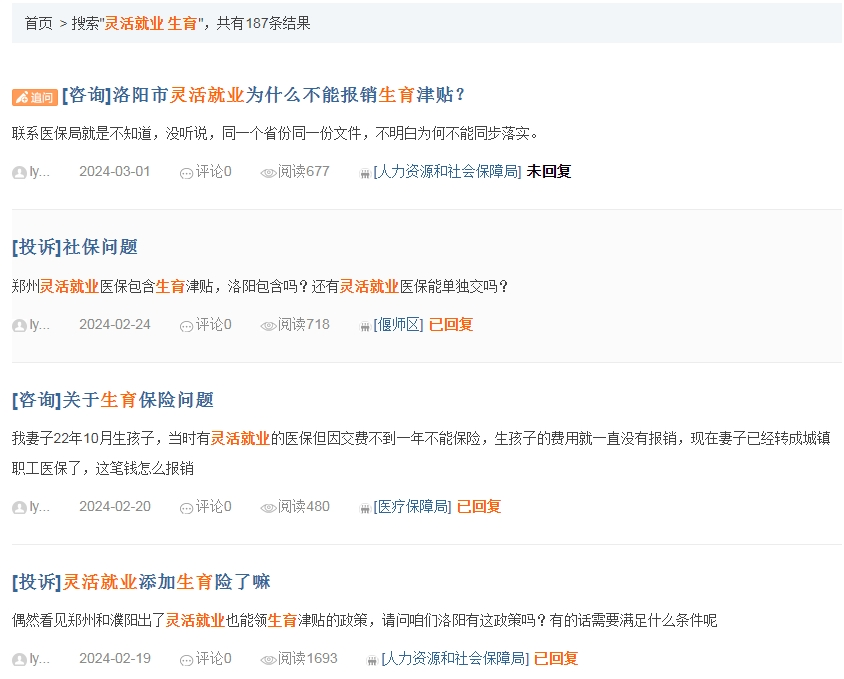Click user avatar icon on 2024-02-20 post
This screenshot has width=844, height=679.
click(19, 508)
